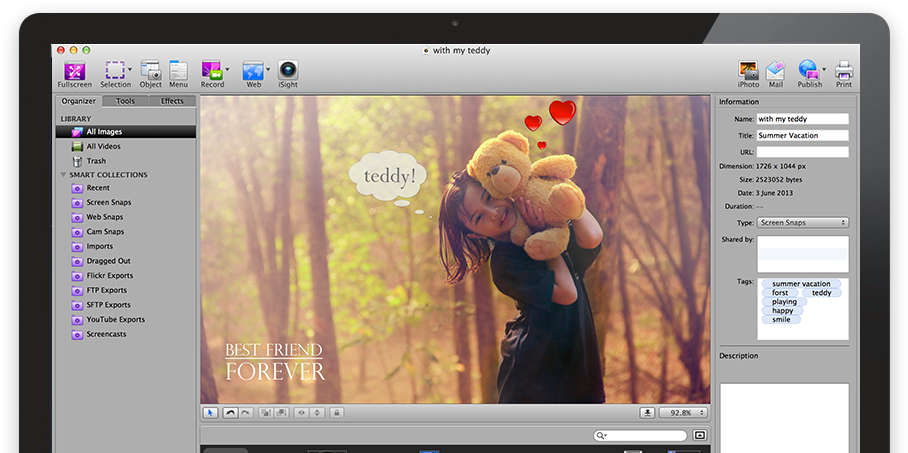Viewport: 908px width, 453px height.
Task: Select the 'playing' tag
Action: (784, 302)
